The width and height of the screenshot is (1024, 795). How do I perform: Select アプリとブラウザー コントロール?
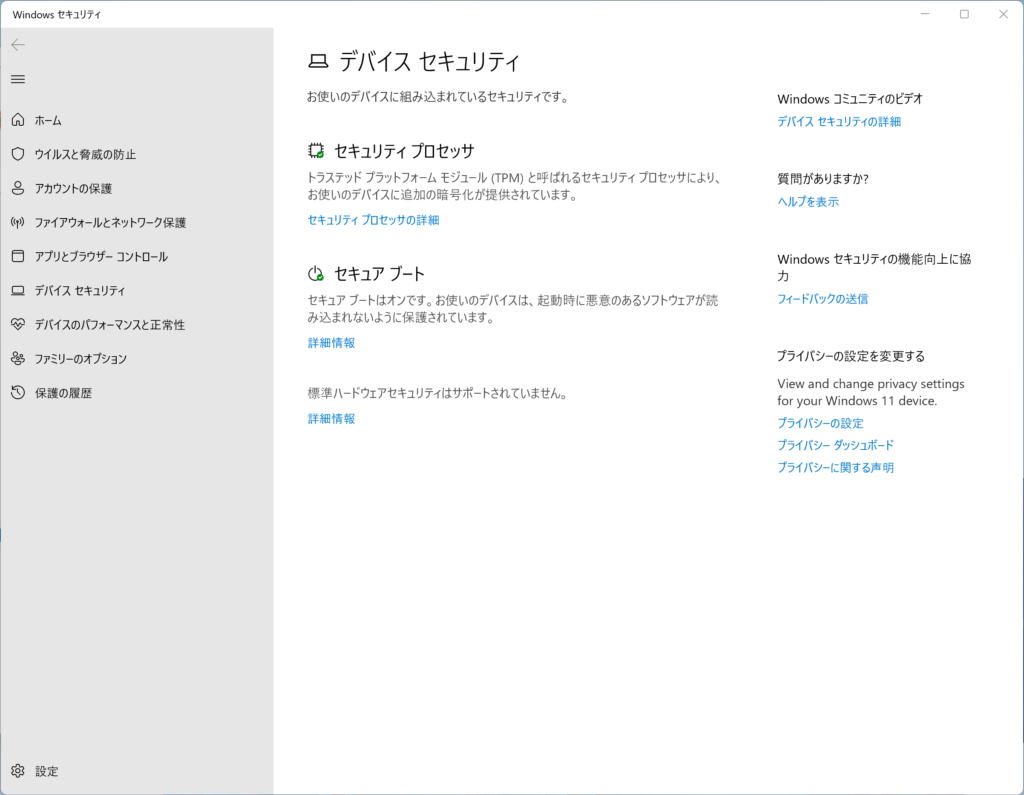click(x=136, y=256)
